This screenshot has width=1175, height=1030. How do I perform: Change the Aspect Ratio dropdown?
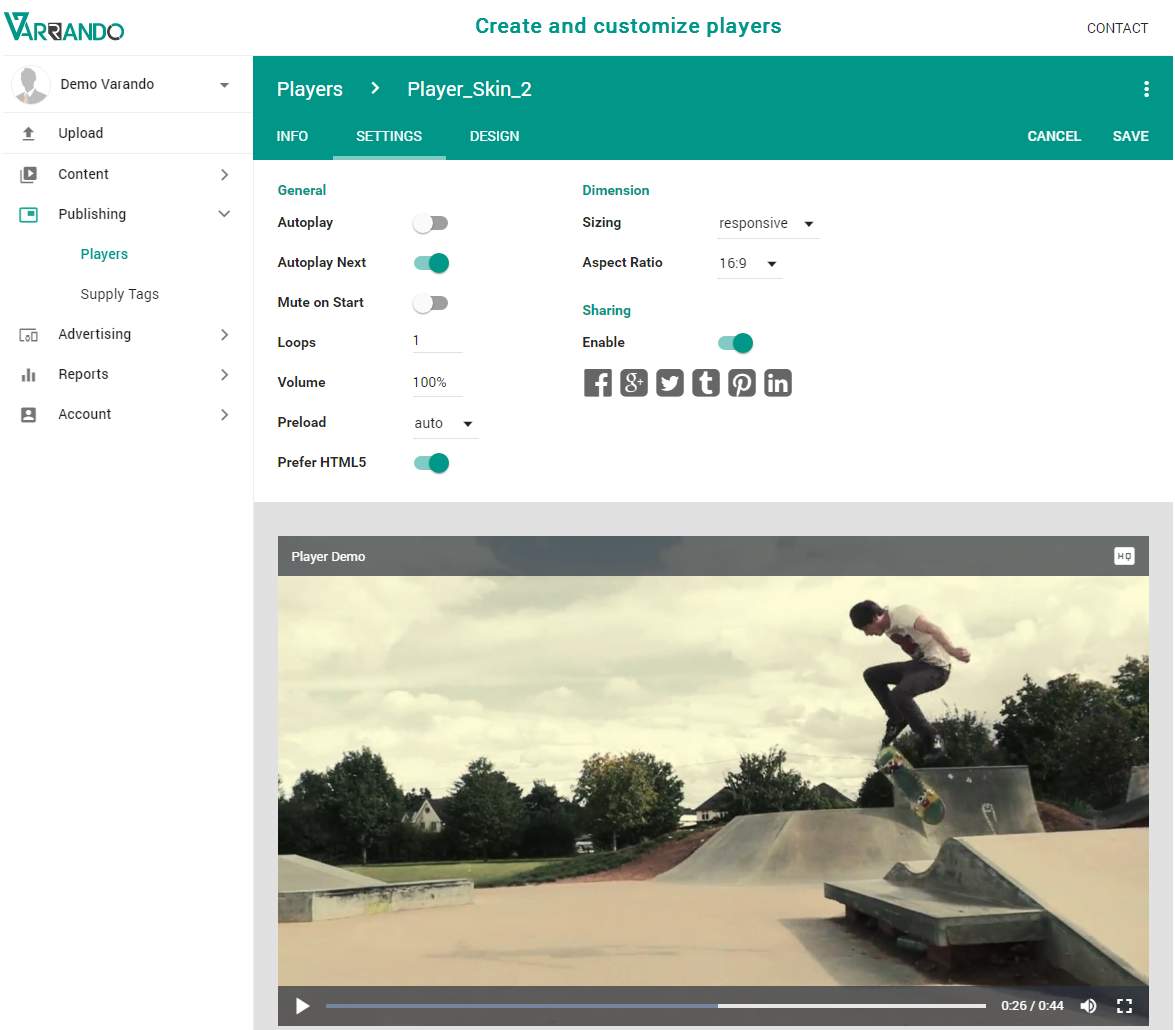coord(748,262)
